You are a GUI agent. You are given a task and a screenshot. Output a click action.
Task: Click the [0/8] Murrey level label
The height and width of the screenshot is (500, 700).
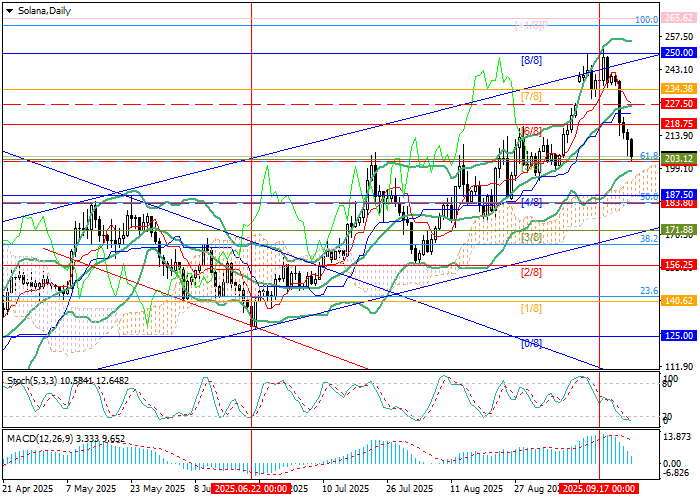coord(531,343)
